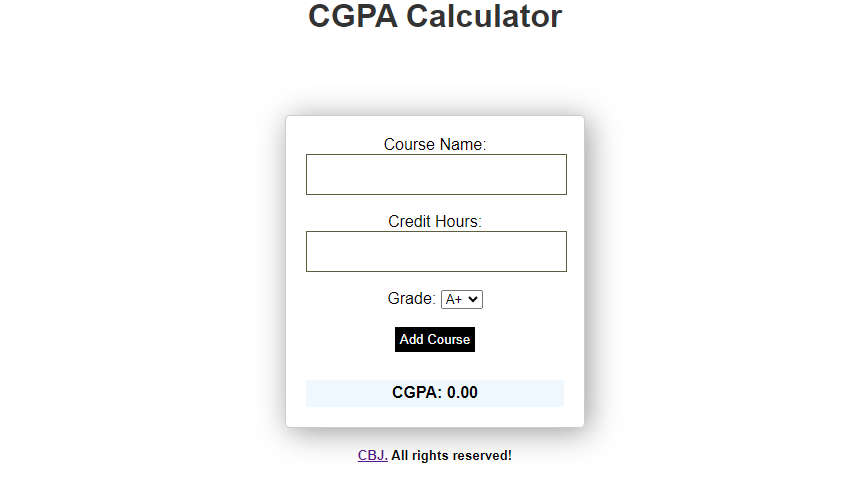Click the A+ value in Grade selector

click(454, 299)
